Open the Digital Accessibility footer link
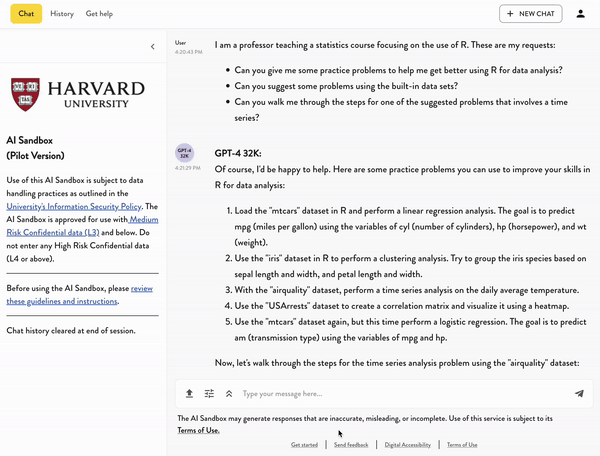Screen dimensions: 600x456 (408, 444)
